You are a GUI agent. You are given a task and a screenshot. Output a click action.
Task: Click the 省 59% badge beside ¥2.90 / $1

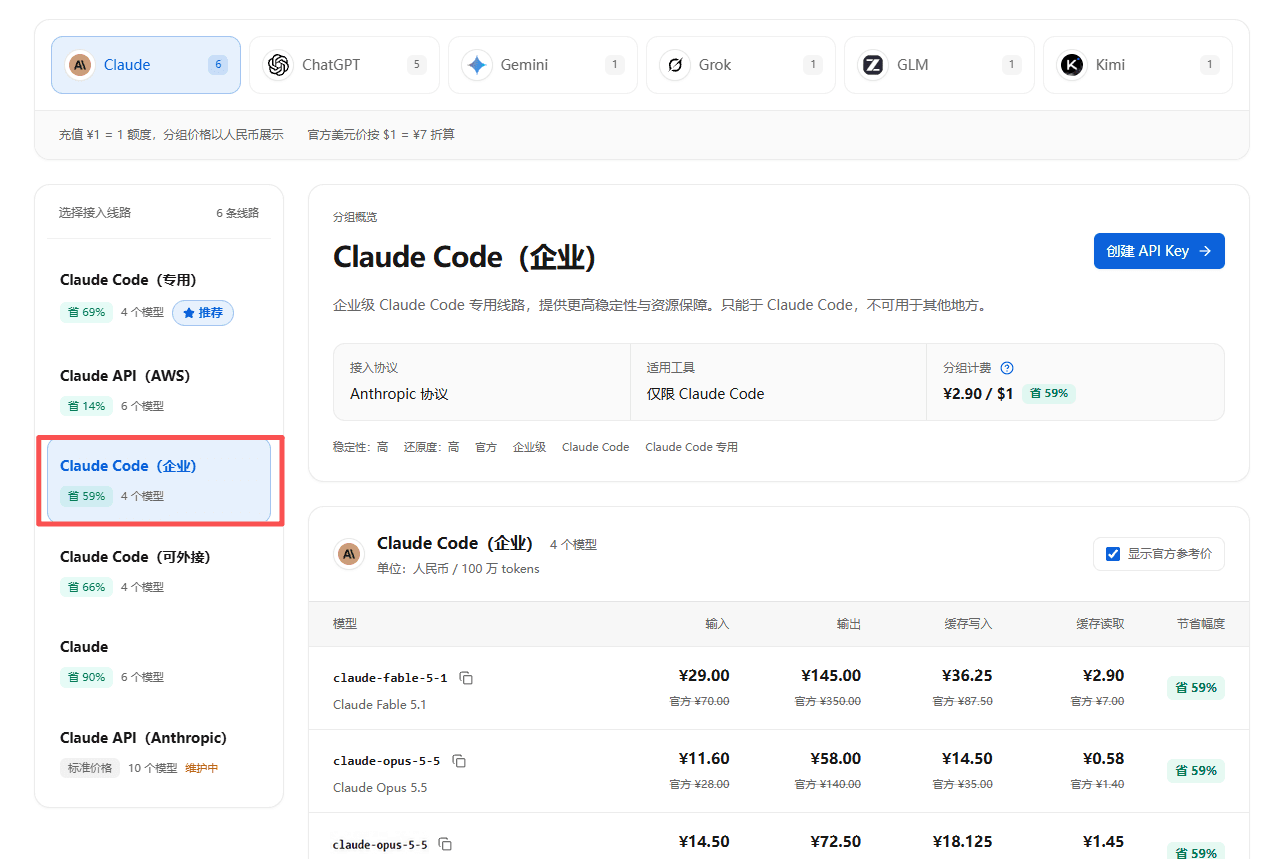click(1049, 394)
